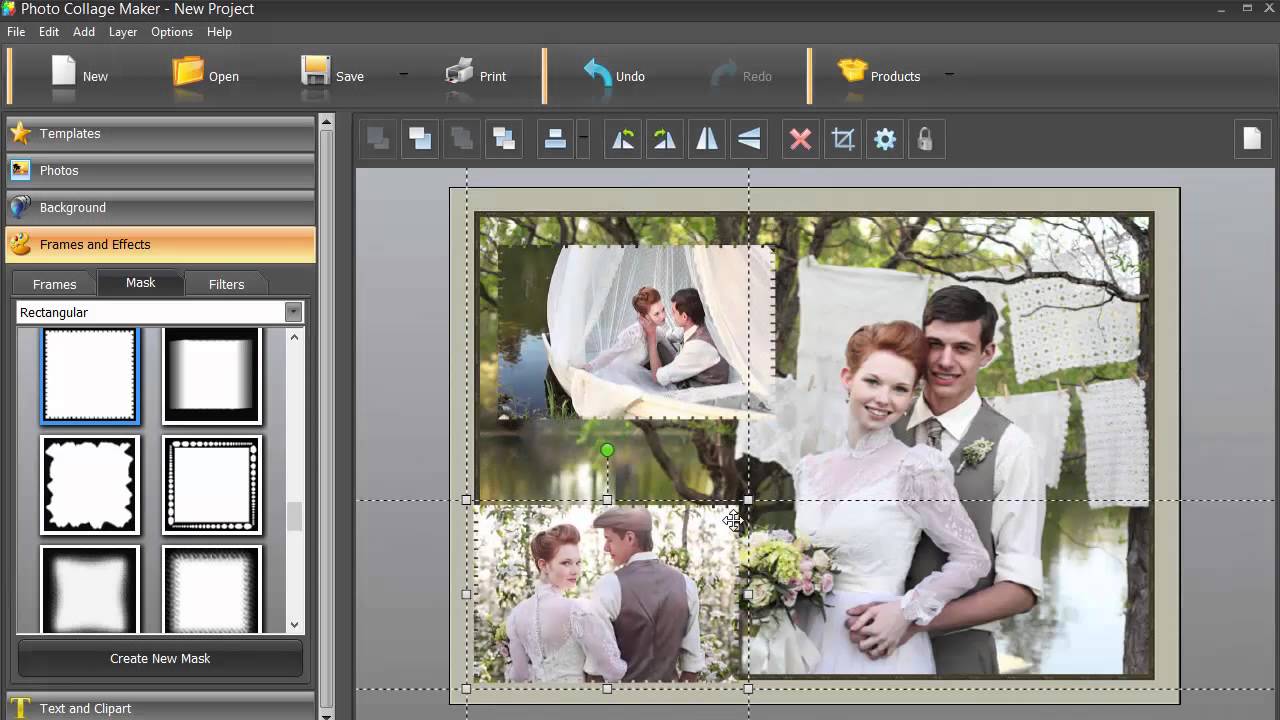Click the third layer-order icon in the toolbar

point(463,139)
